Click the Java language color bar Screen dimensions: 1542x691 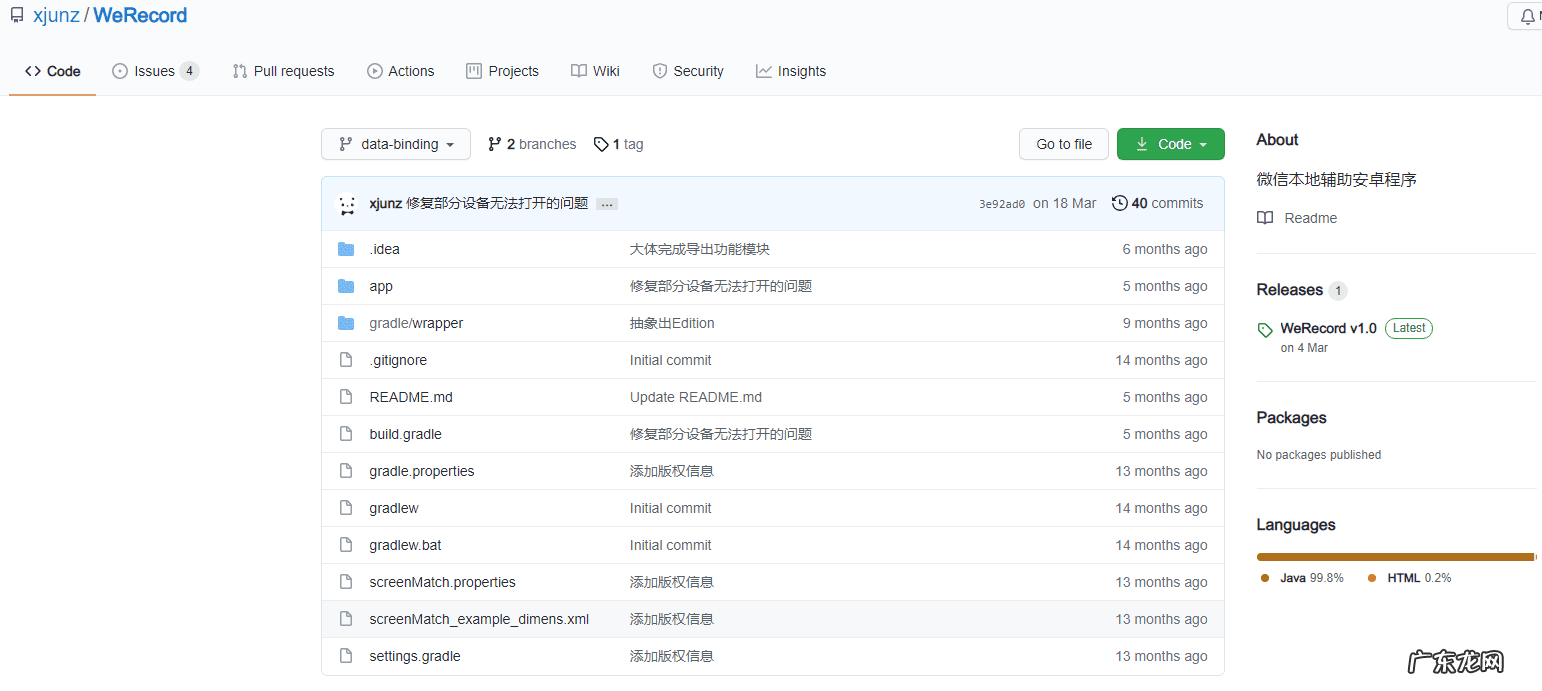click(1394, 557)
